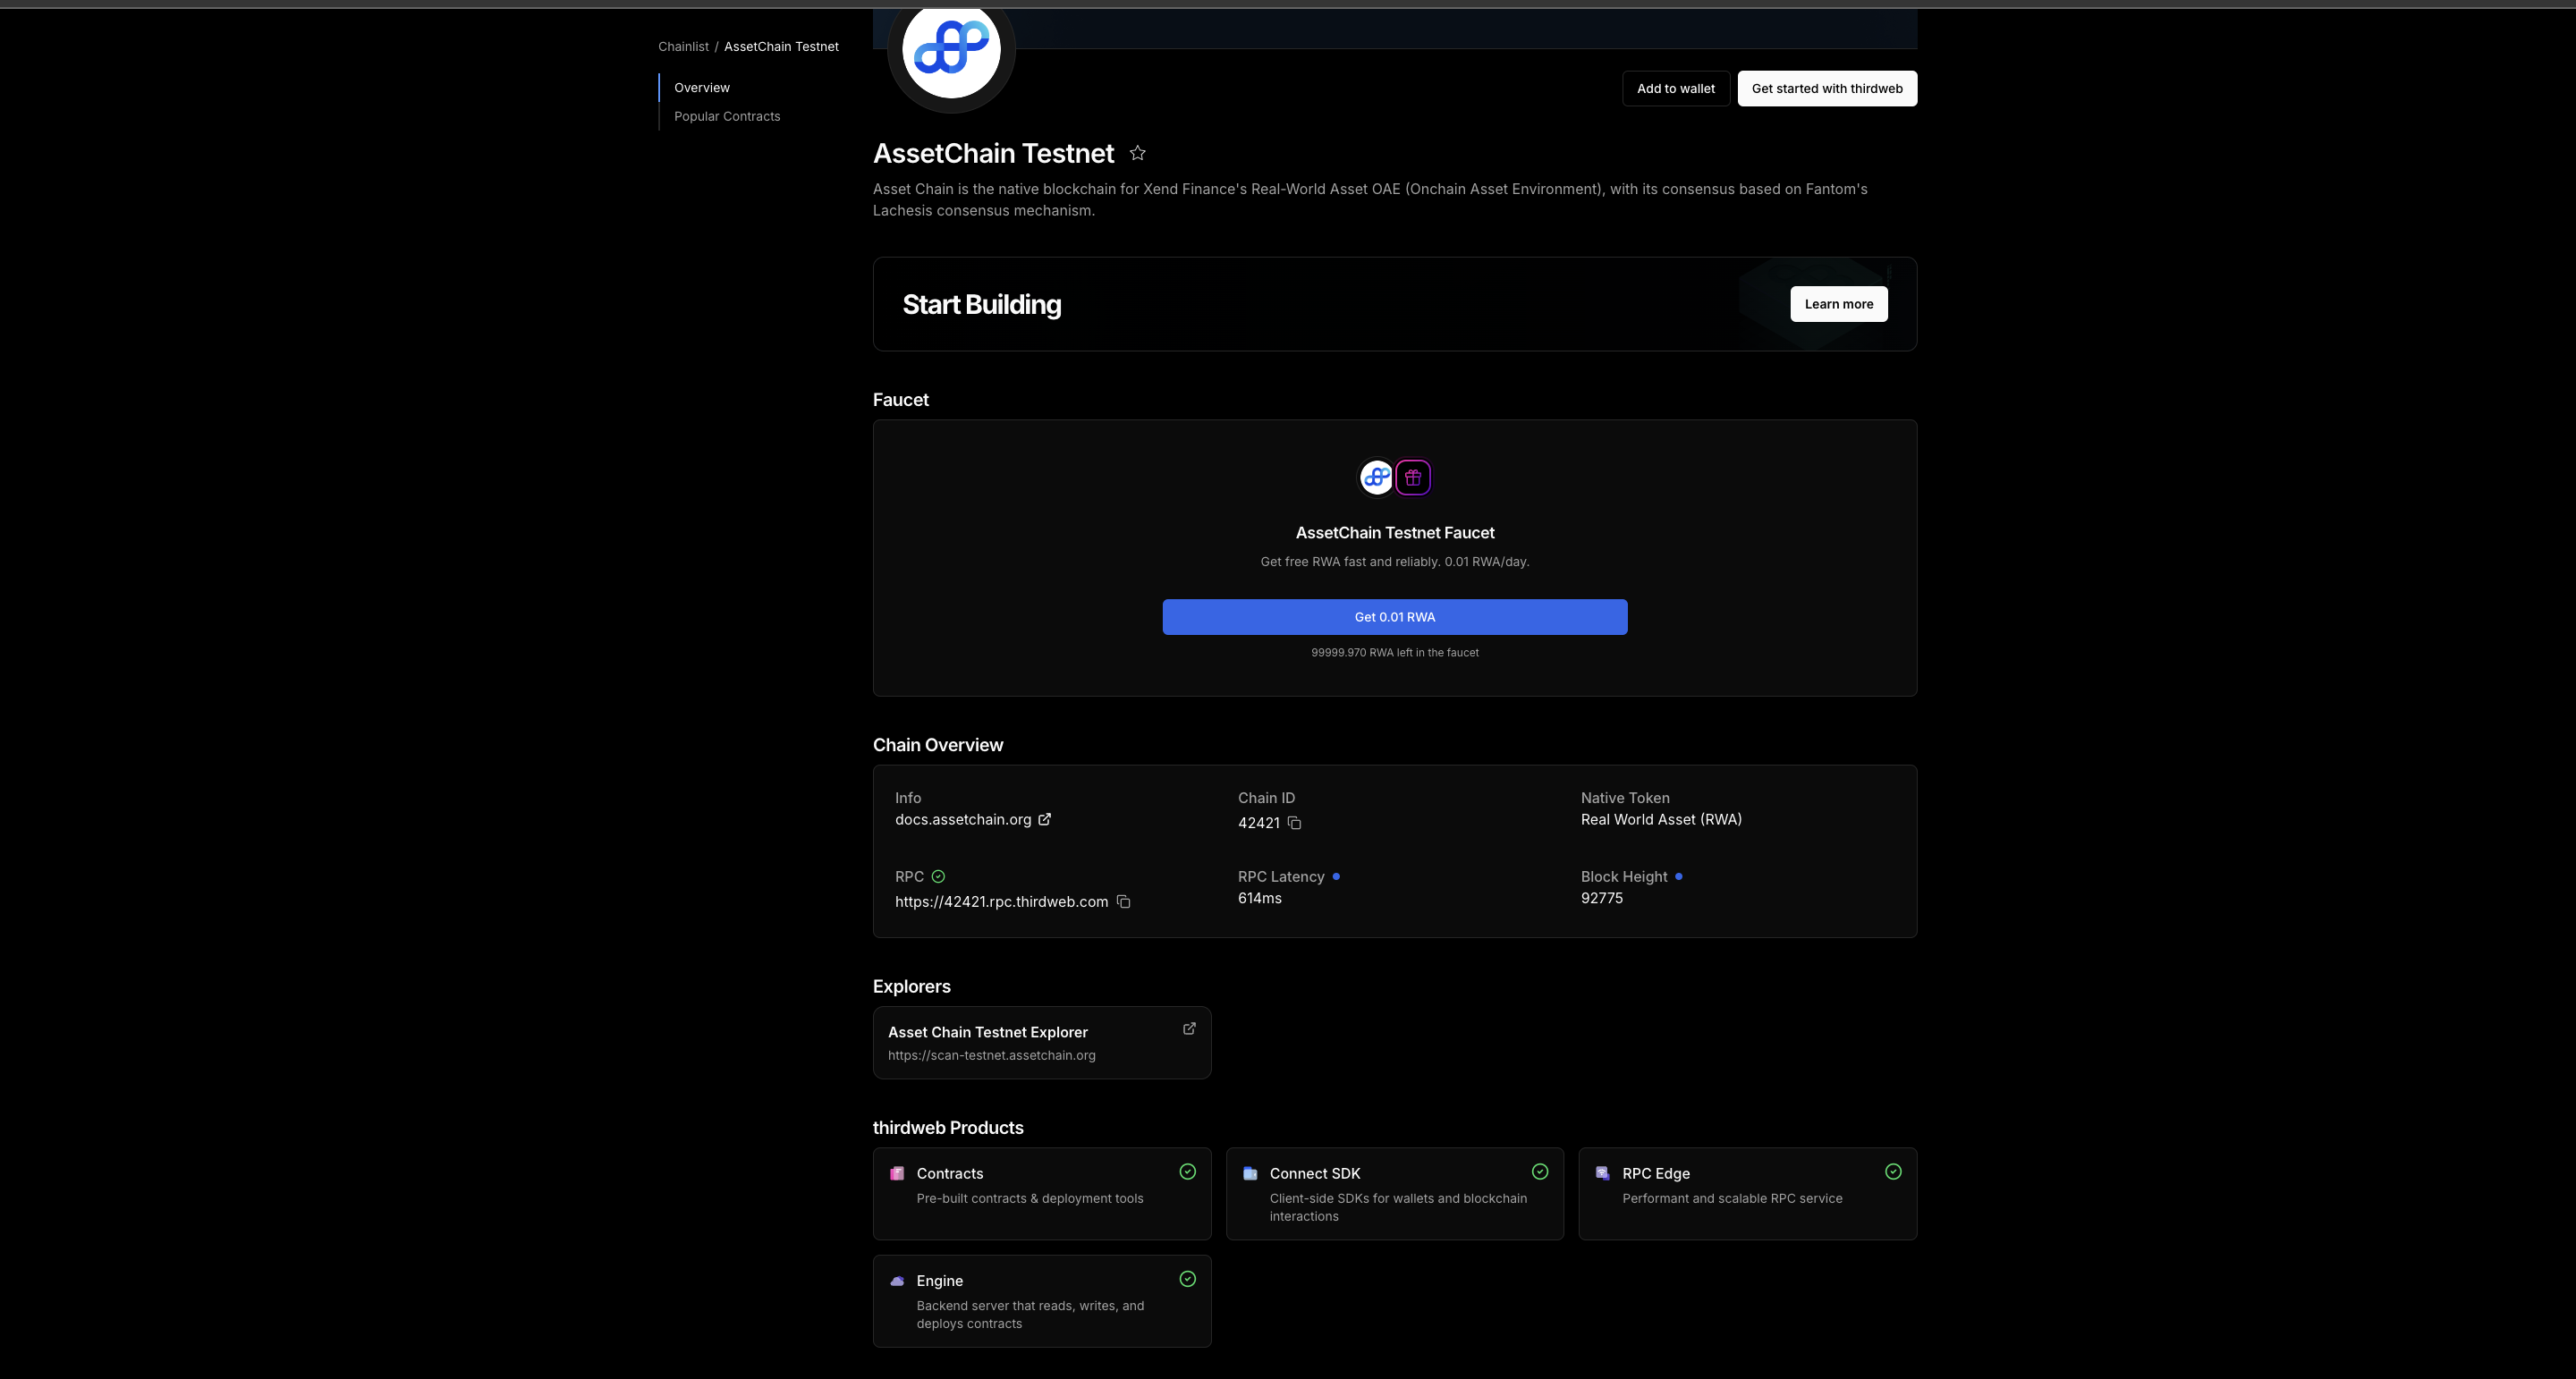Open docs.assetchain.org external link icon
Screen dimensions: 2576x1379
coord(1044,819)
